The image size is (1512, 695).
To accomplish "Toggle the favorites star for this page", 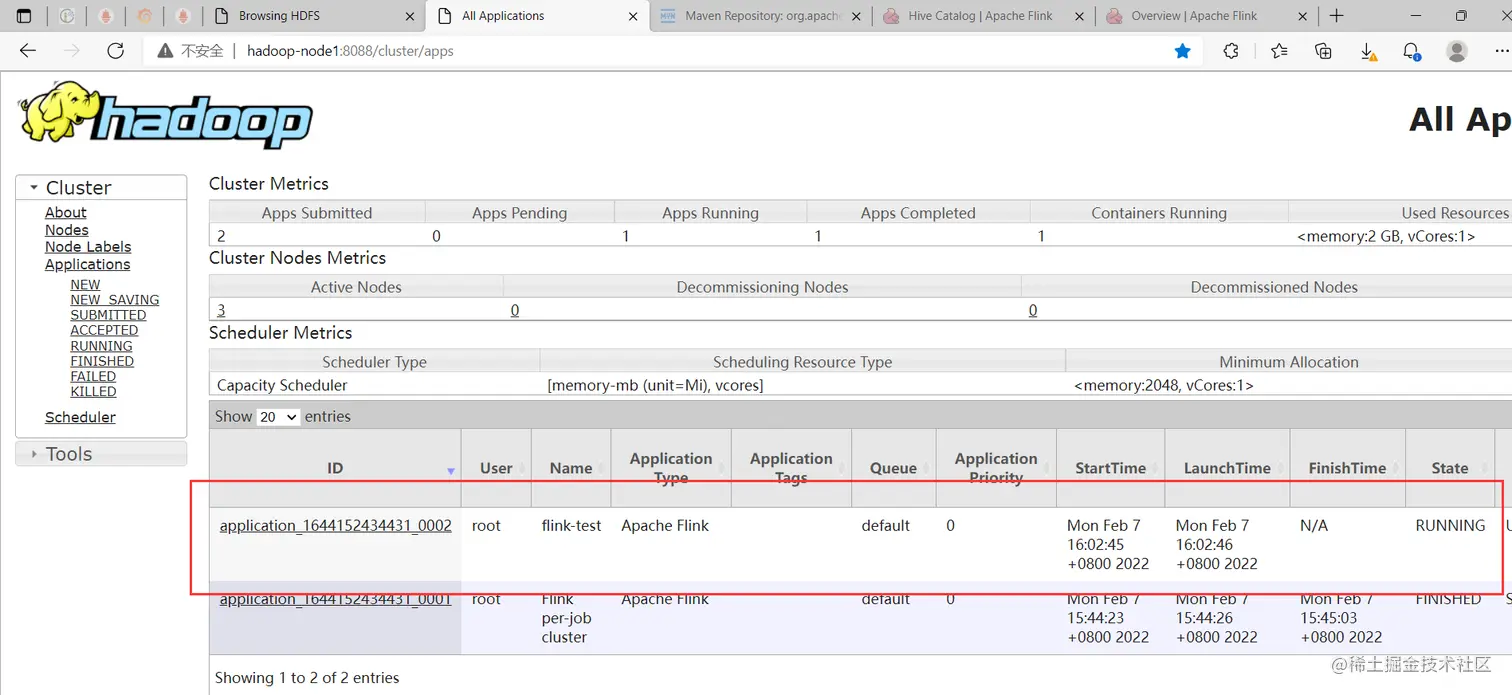I will click(1182, 51).
